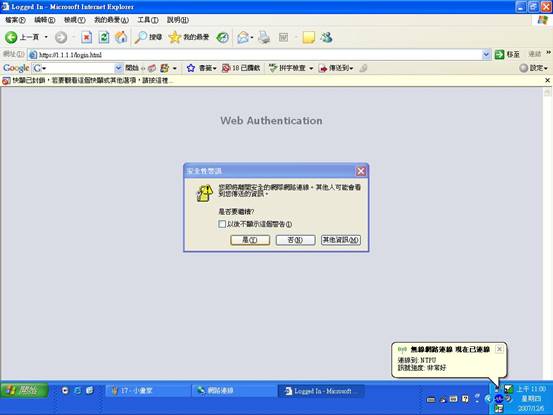Close the wireless network balloon tip

[x=499, y=349]
